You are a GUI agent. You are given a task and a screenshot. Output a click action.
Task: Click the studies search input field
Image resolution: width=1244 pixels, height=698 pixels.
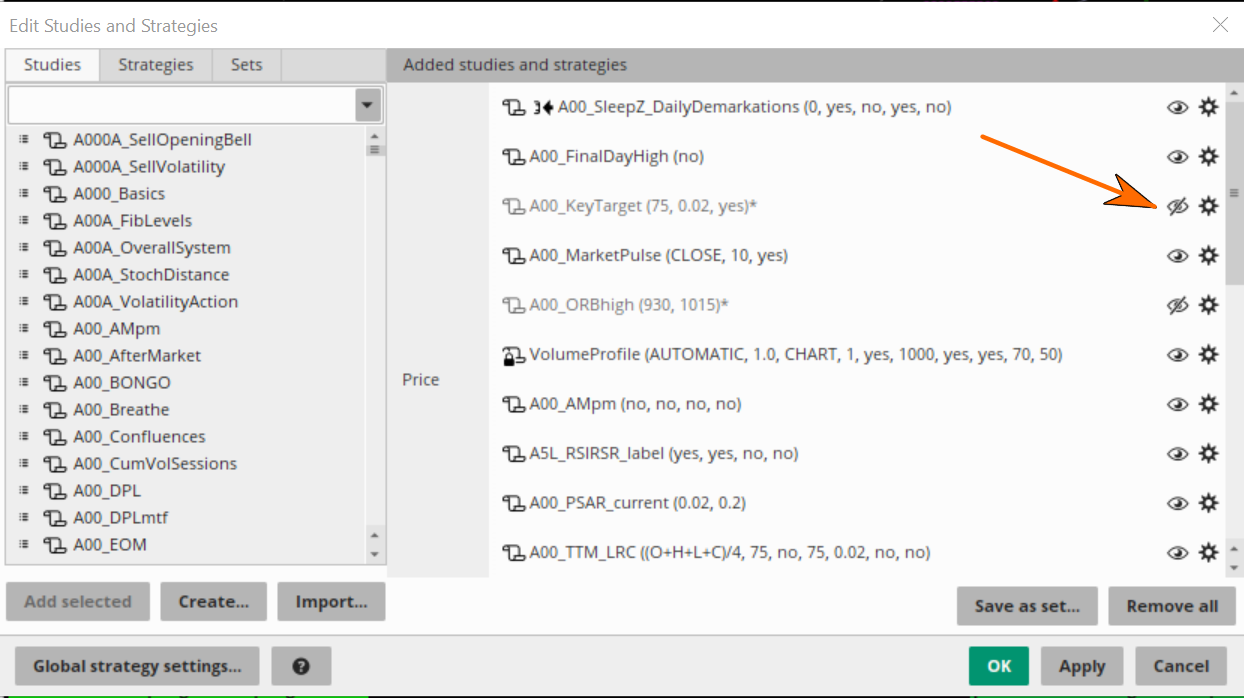click(182, 105)
